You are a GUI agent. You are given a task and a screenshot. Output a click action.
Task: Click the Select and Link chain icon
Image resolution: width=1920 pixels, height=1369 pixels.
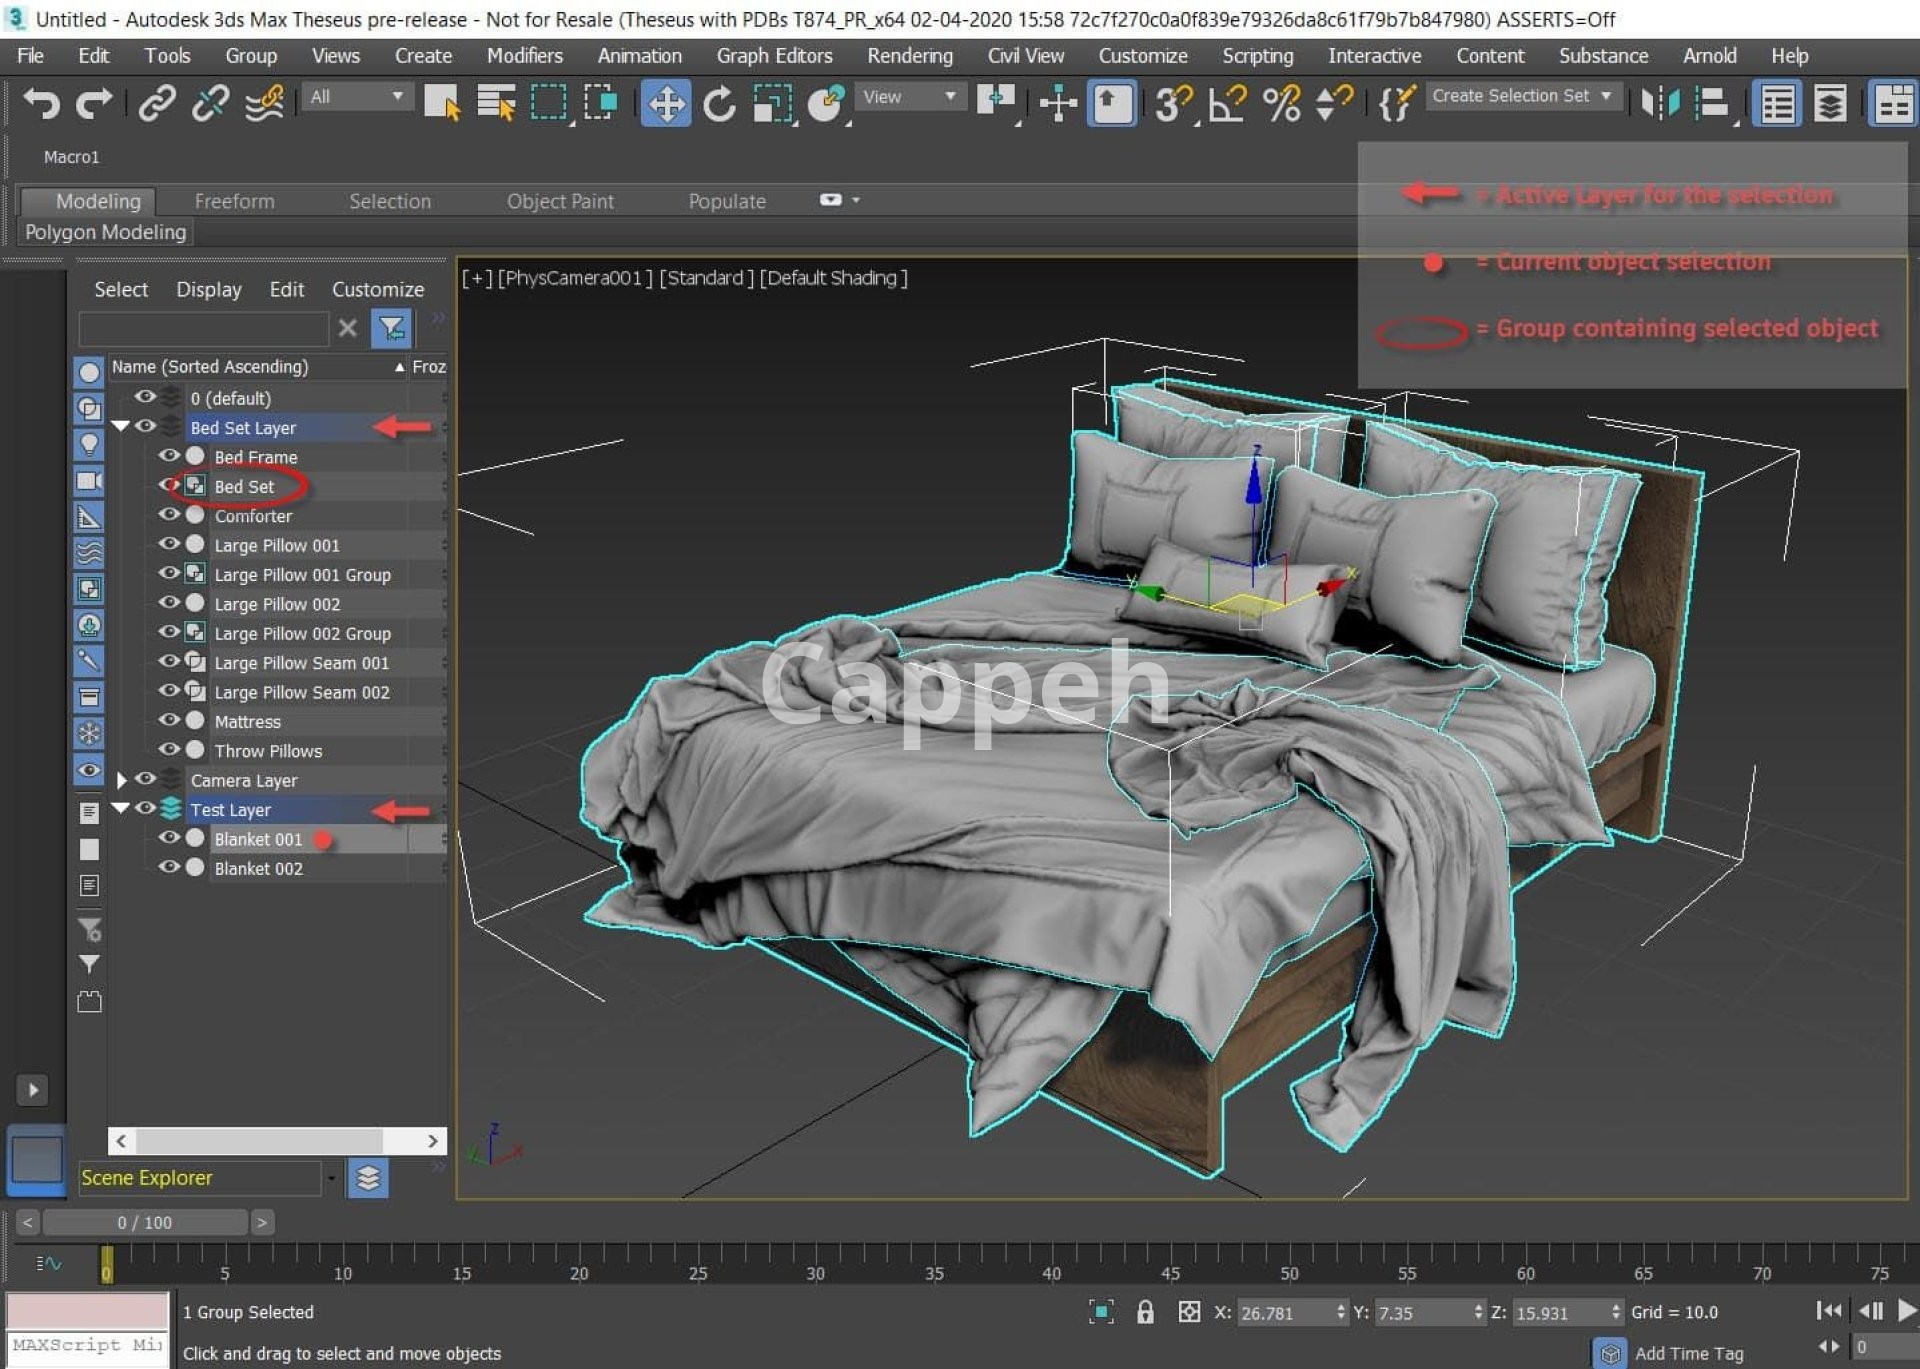pyautogui.click(x=157, y=103)
